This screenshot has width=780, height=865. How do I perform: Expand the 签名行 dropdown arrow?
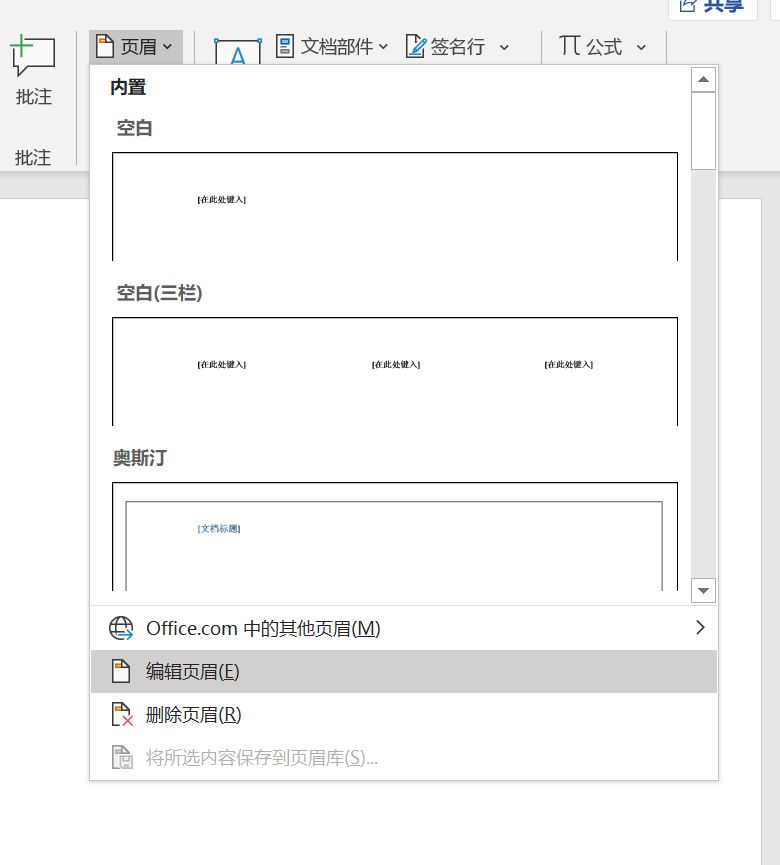tap(504, 47)
